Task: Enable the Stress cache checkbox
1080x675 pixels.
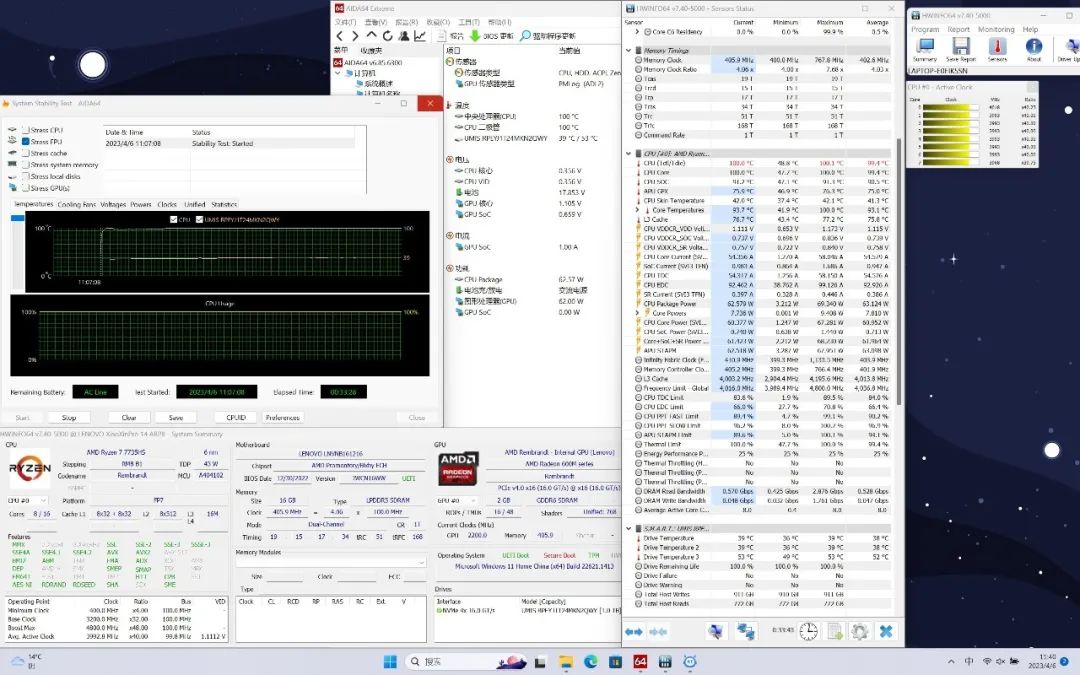Action: [x=25, y=153]
